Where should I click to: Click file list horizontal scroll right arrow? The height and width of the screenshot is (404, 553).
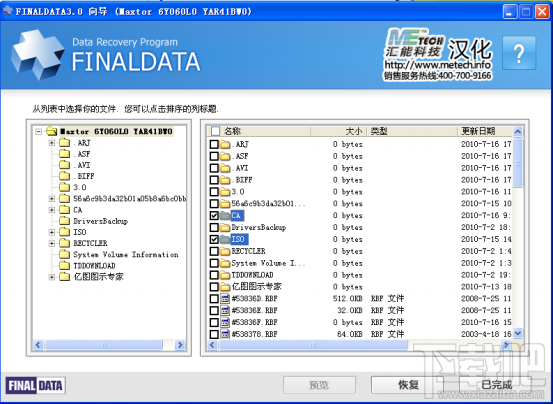click(x=507, y=345)
